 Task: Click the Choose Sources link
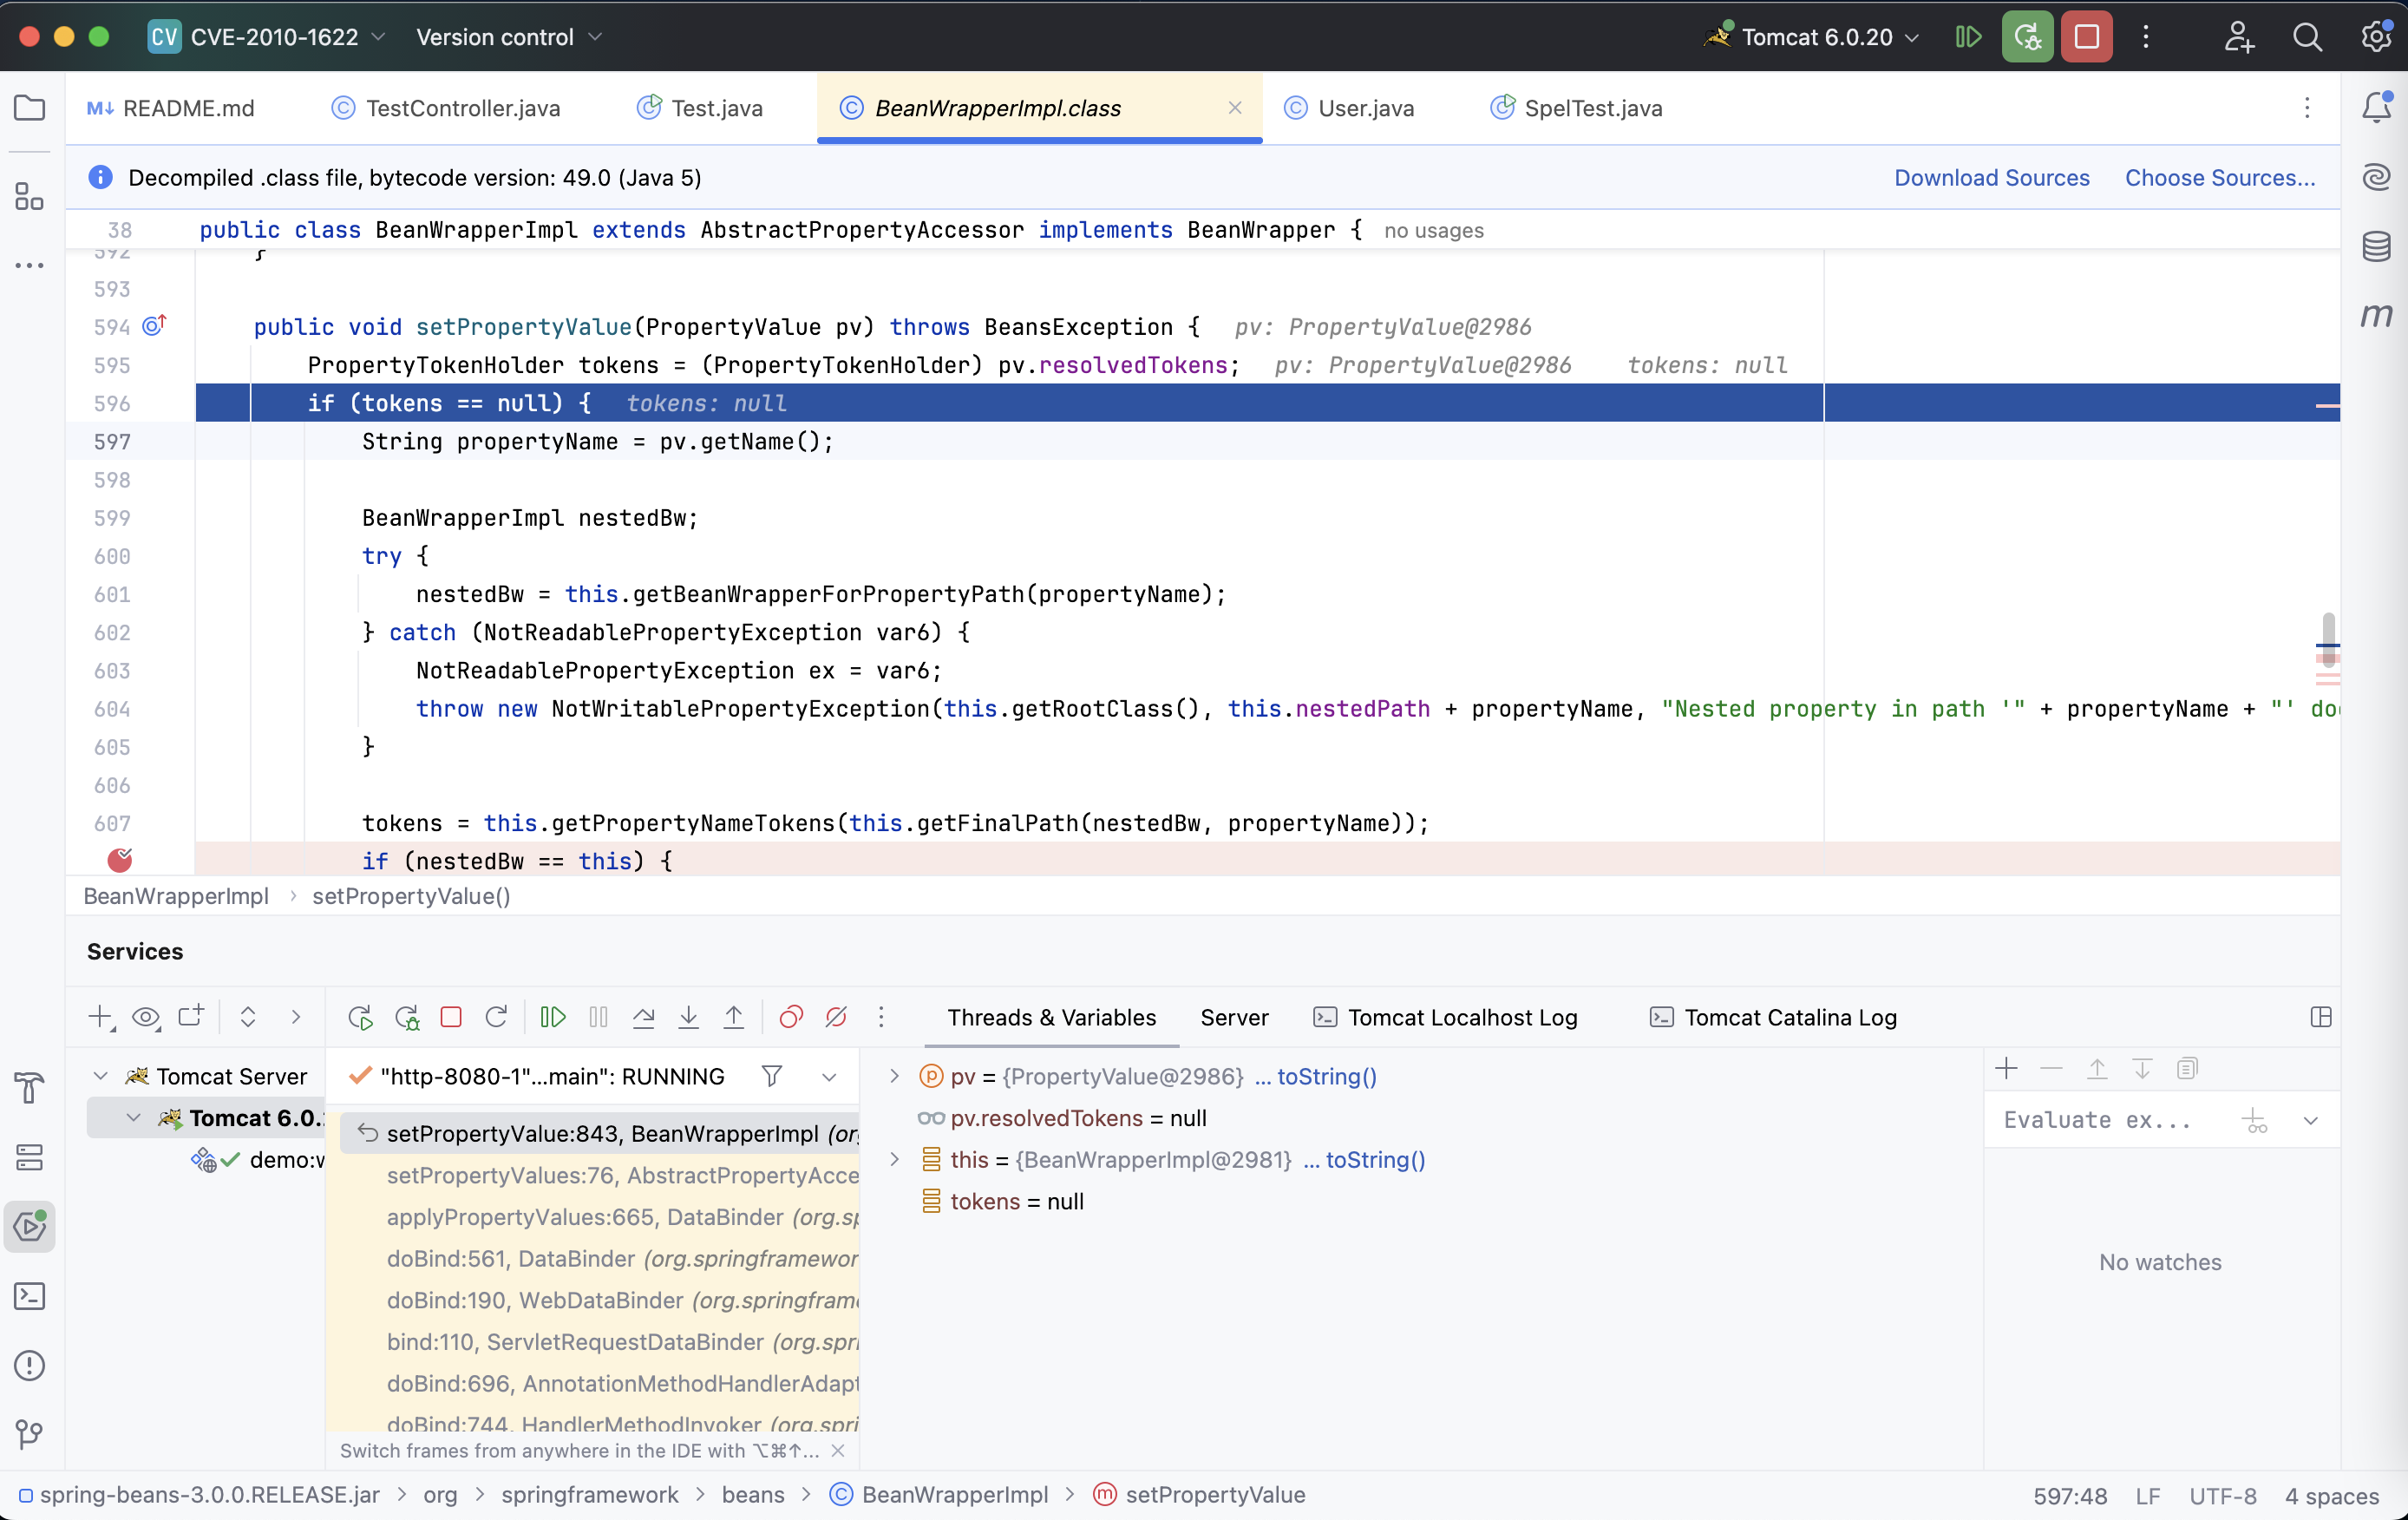click(x=2219, y=178)
